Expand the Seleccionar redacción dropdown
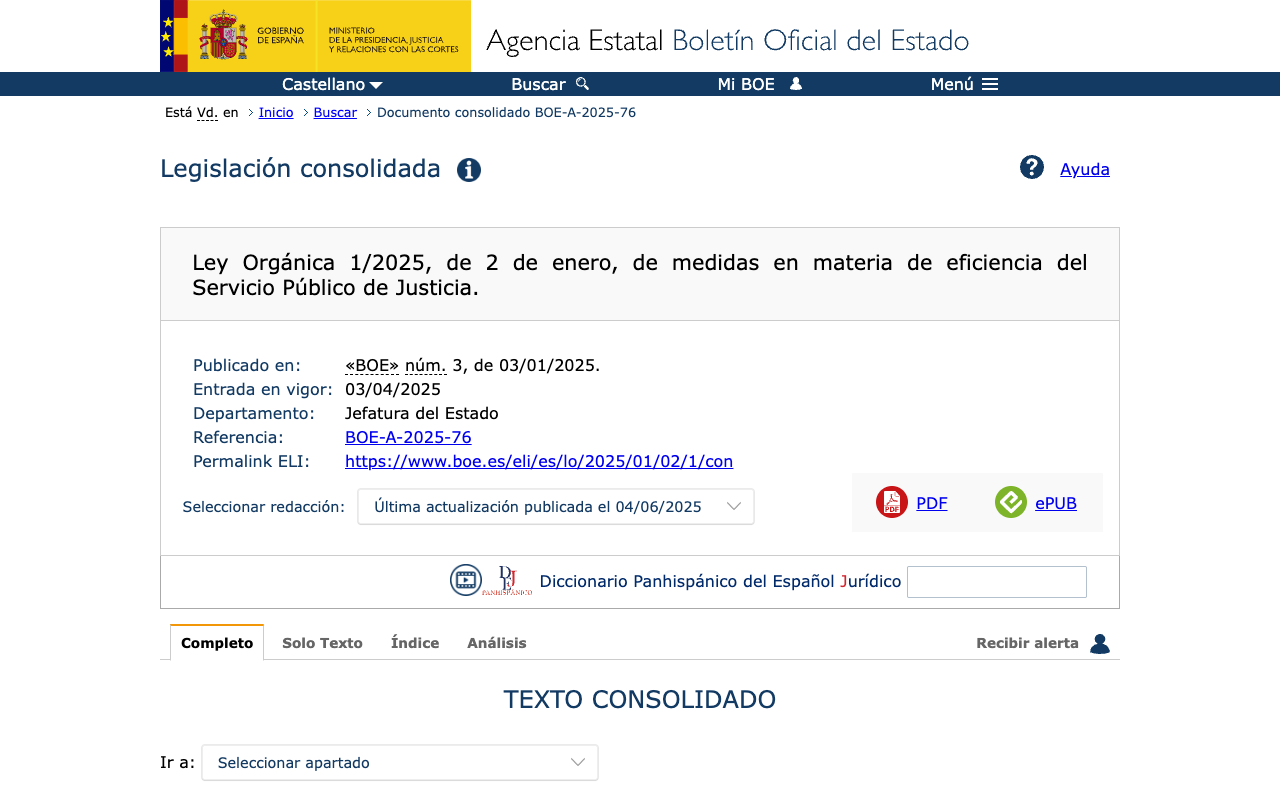The image size is (1280, 800). [x=556, y=507]
